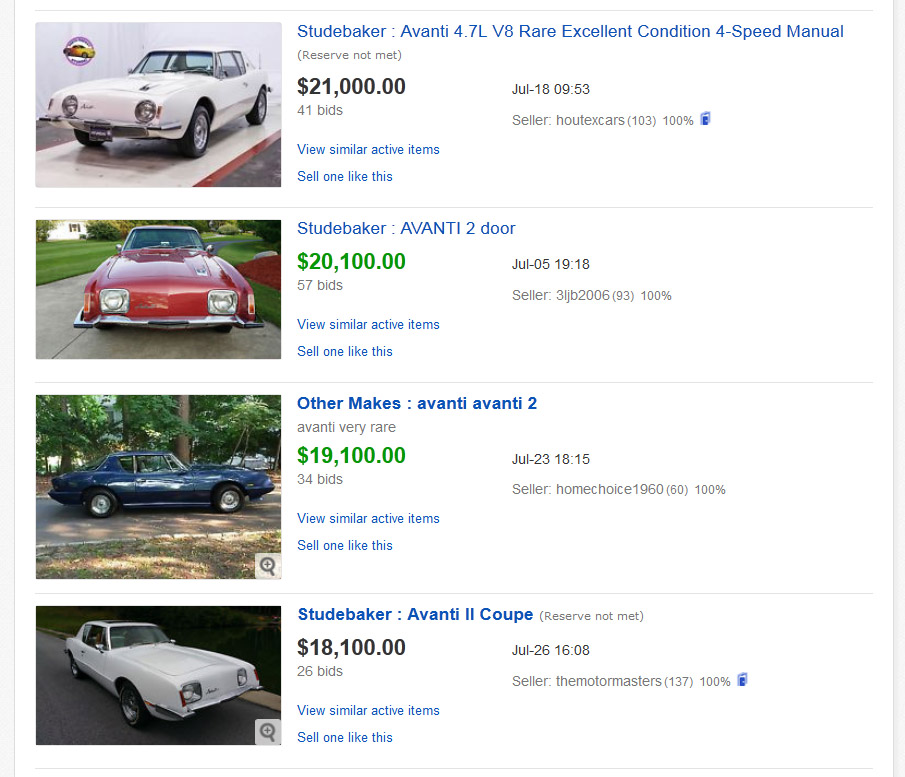Open the Avanti 4.7L V8 4-Speed Manual listing title
The width and height of the screenshot is (905, 777).
coord(570,32)
